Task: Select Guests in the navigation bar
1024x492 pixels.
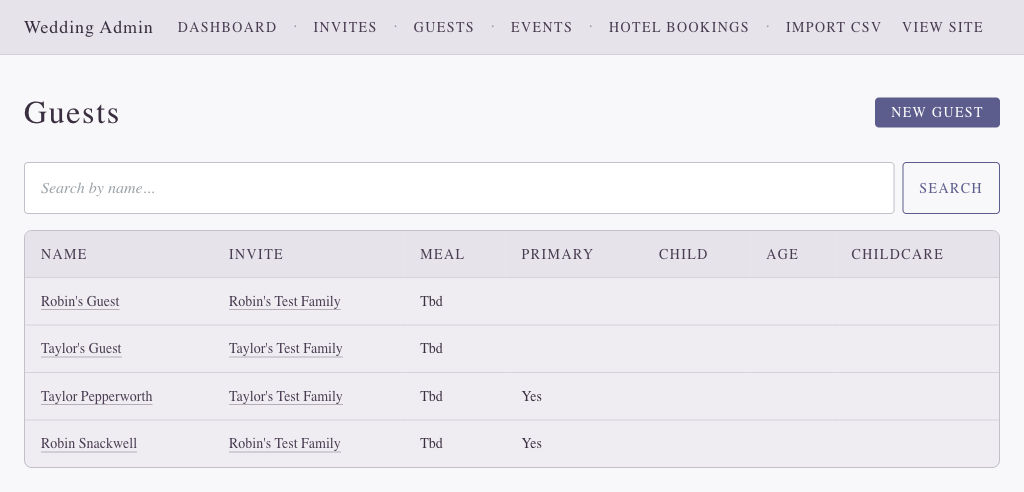Action: pyautogui.click(x=443, y=28)
